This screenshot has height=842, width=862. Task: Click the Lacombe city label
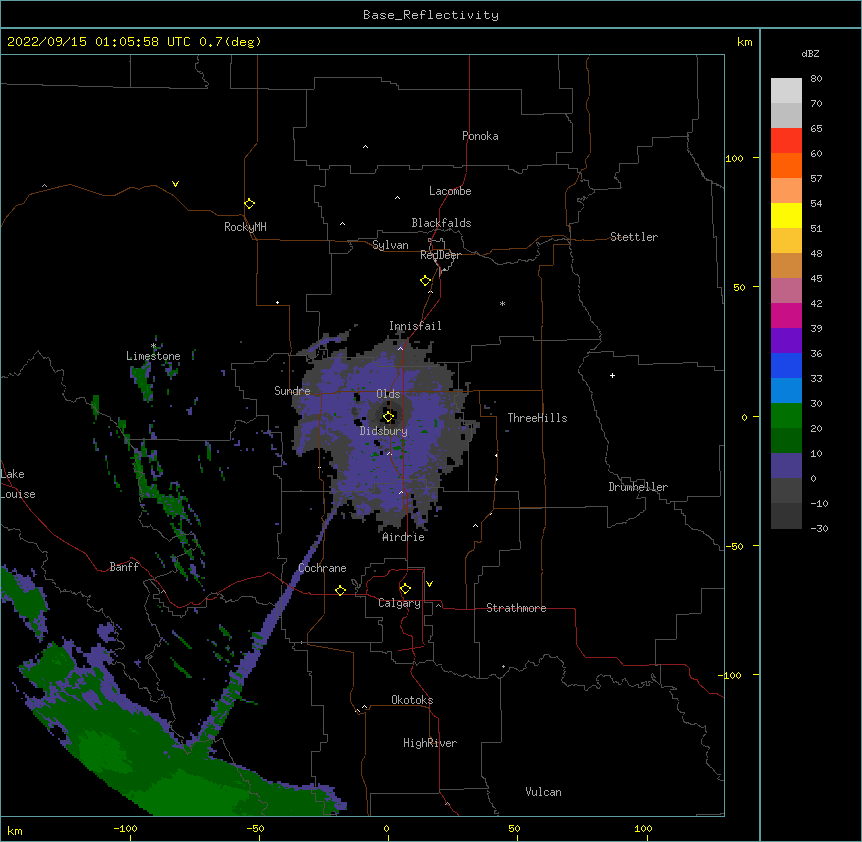[450, 191]
